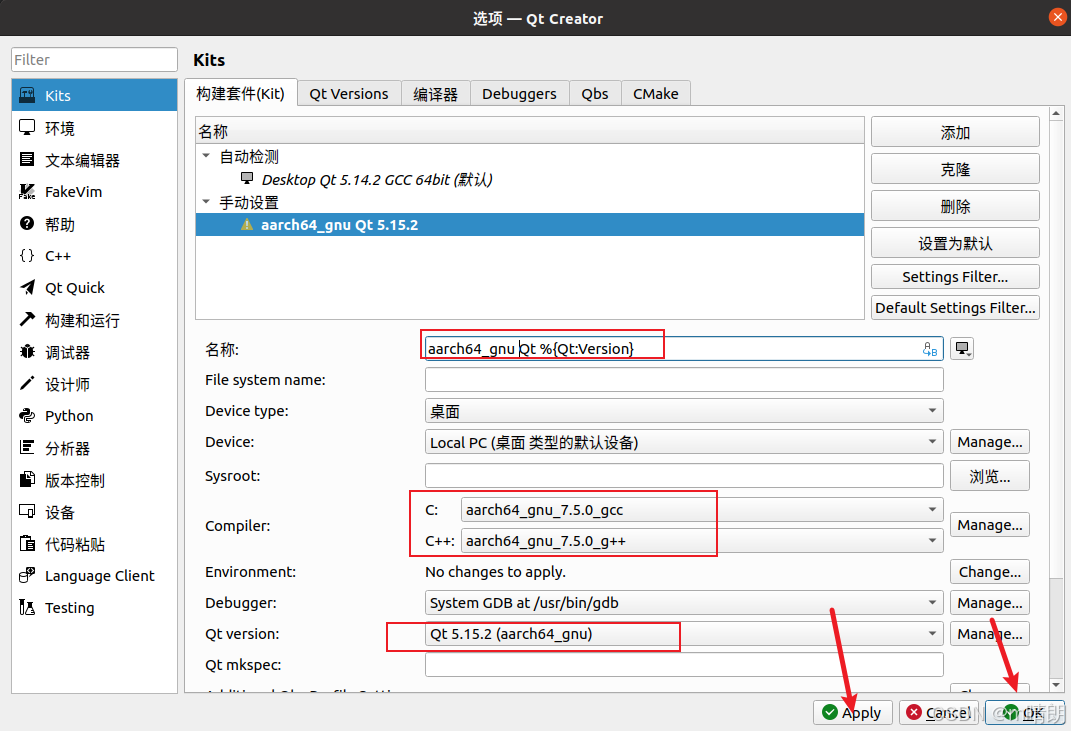Click the 删除 button

(955, 206)
